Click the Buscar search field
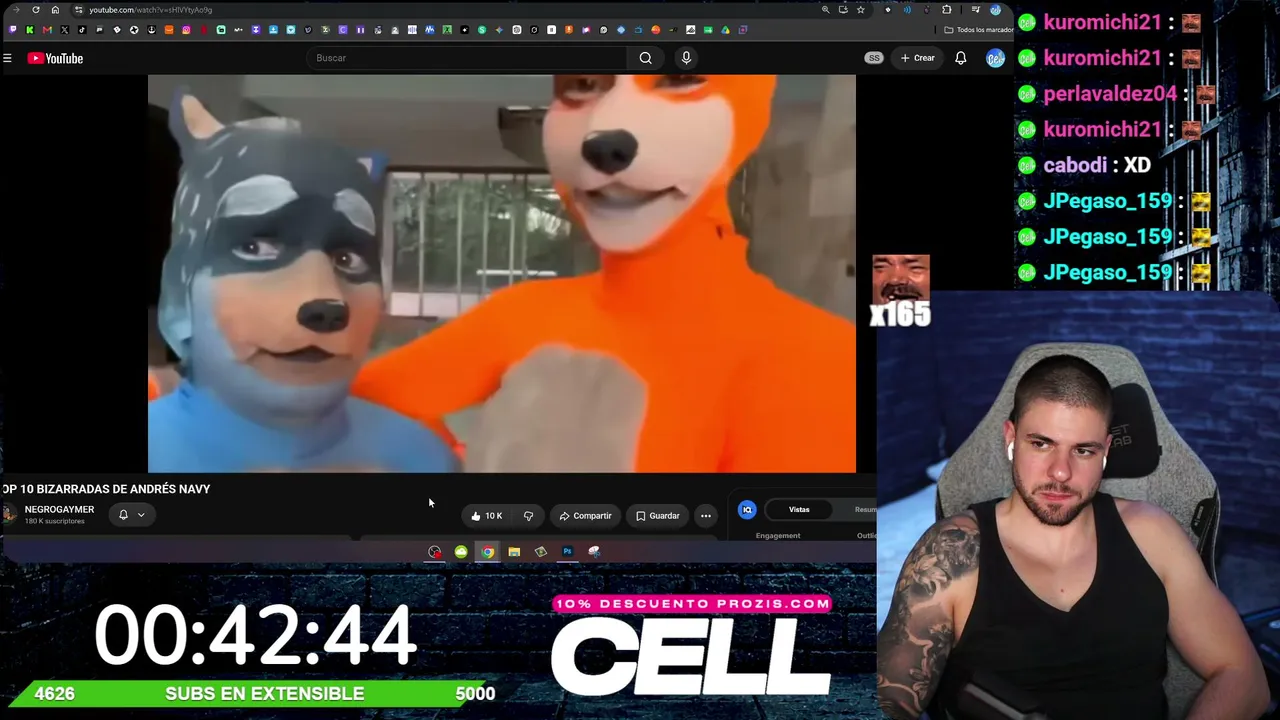Image resolution: width=1280 pixels, height=720 pixels. [466, 58]
